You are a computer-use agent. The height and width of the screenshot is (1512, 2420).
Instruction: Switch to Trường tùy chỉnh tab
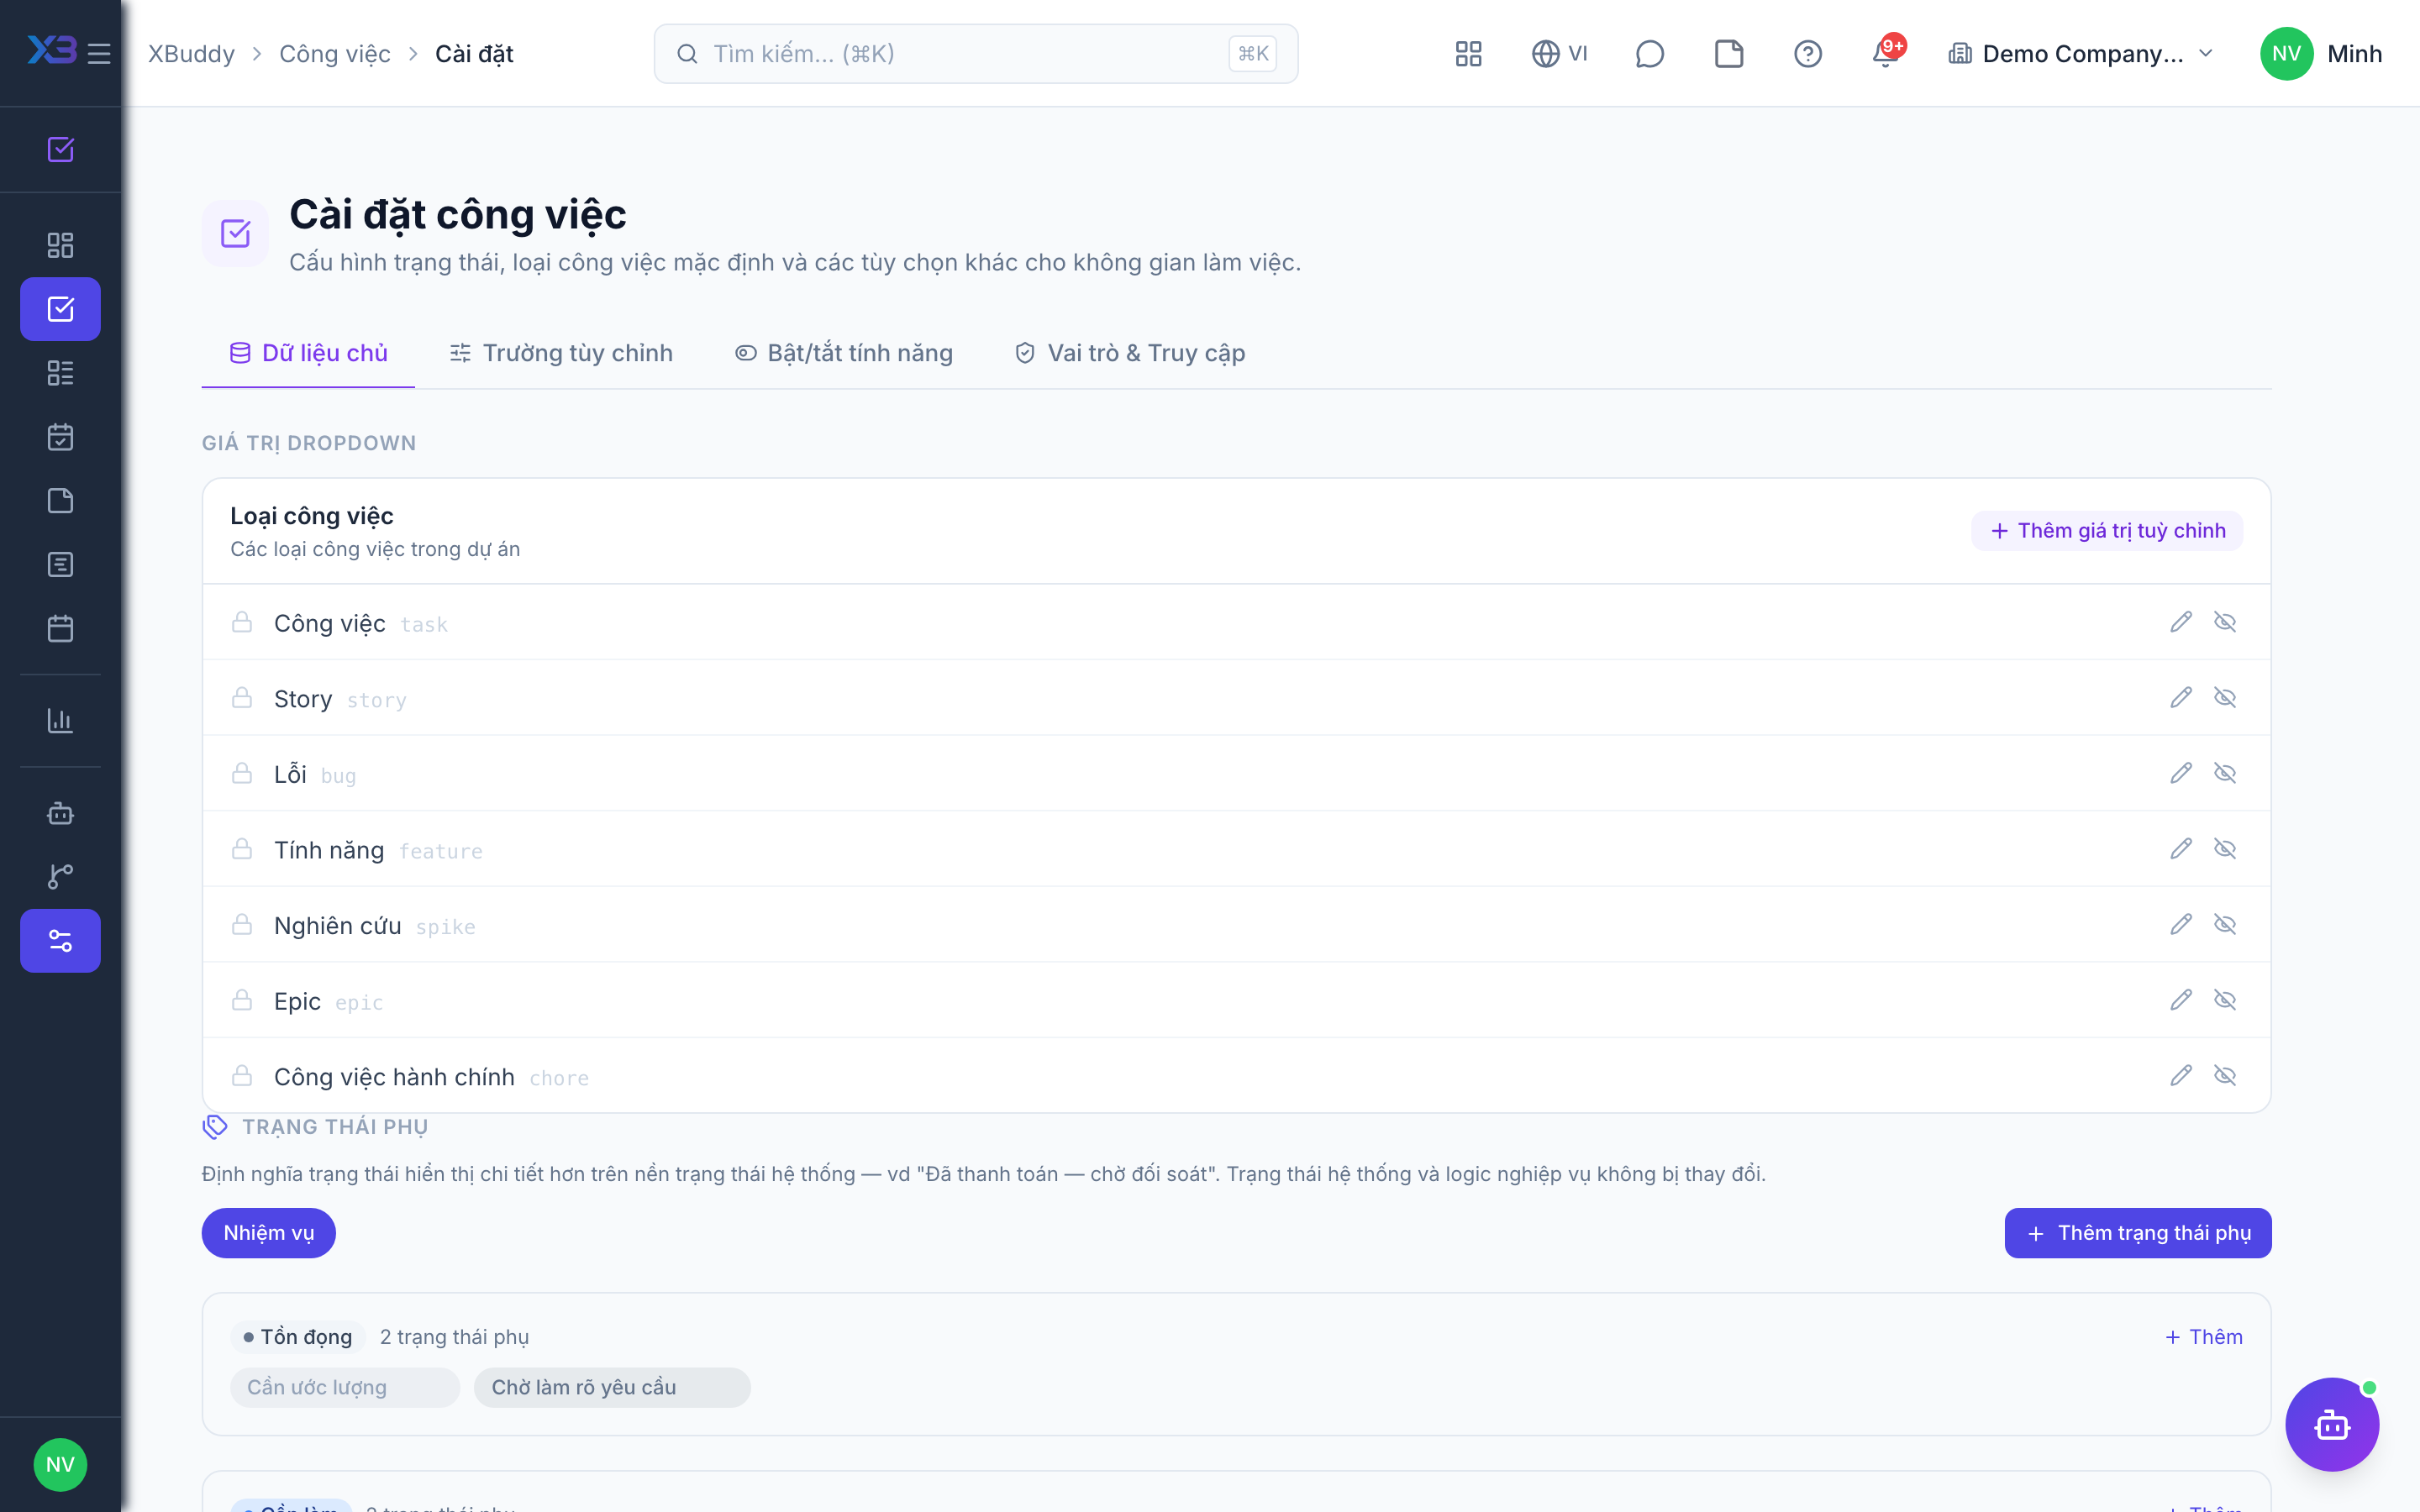(x=561, y=353)
